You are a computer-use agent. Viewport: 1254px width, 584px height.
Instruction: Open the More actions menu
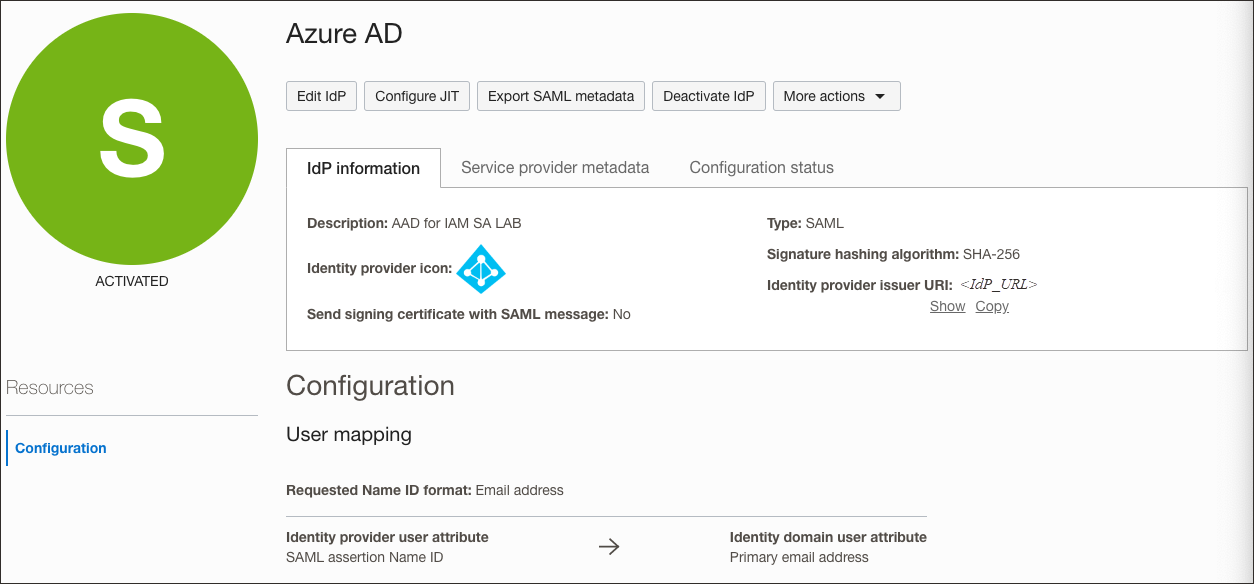point(836,96)
